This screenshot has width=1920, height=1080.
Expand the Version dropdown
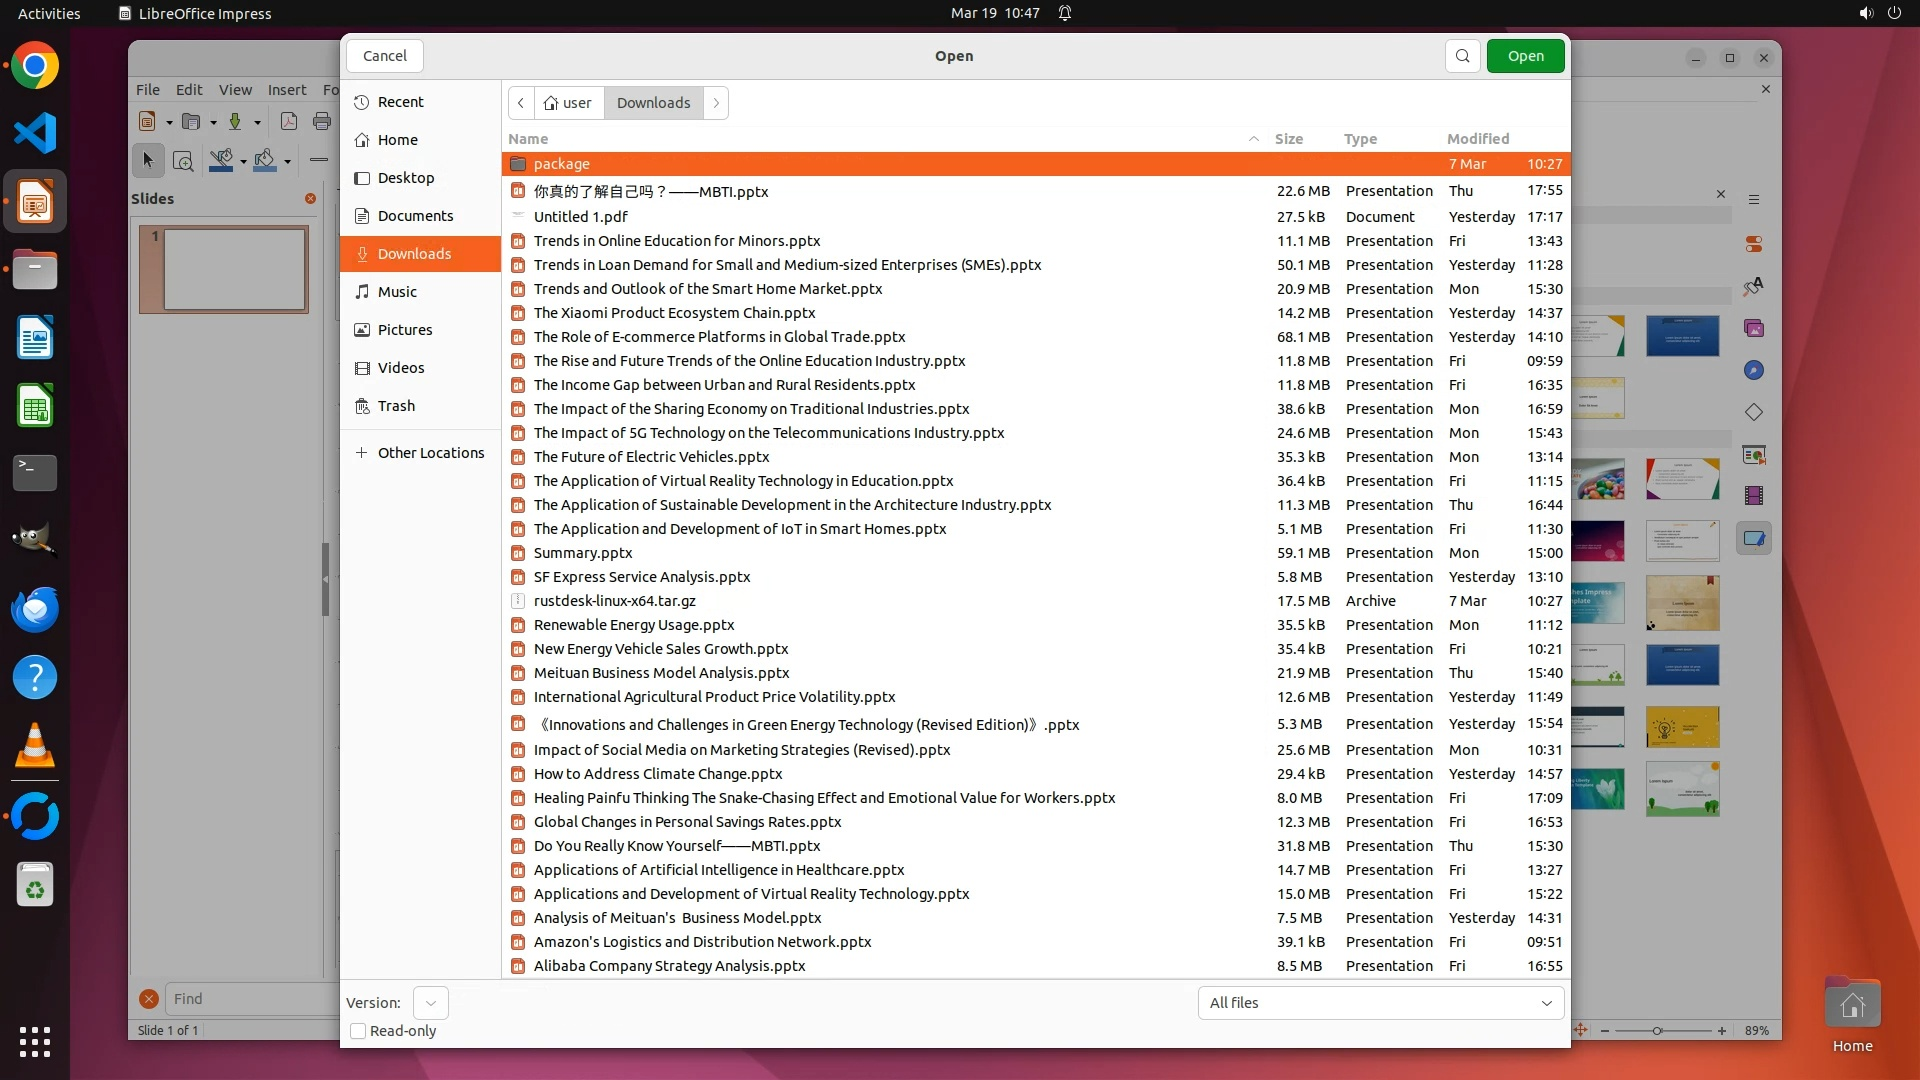[430, 1003]
